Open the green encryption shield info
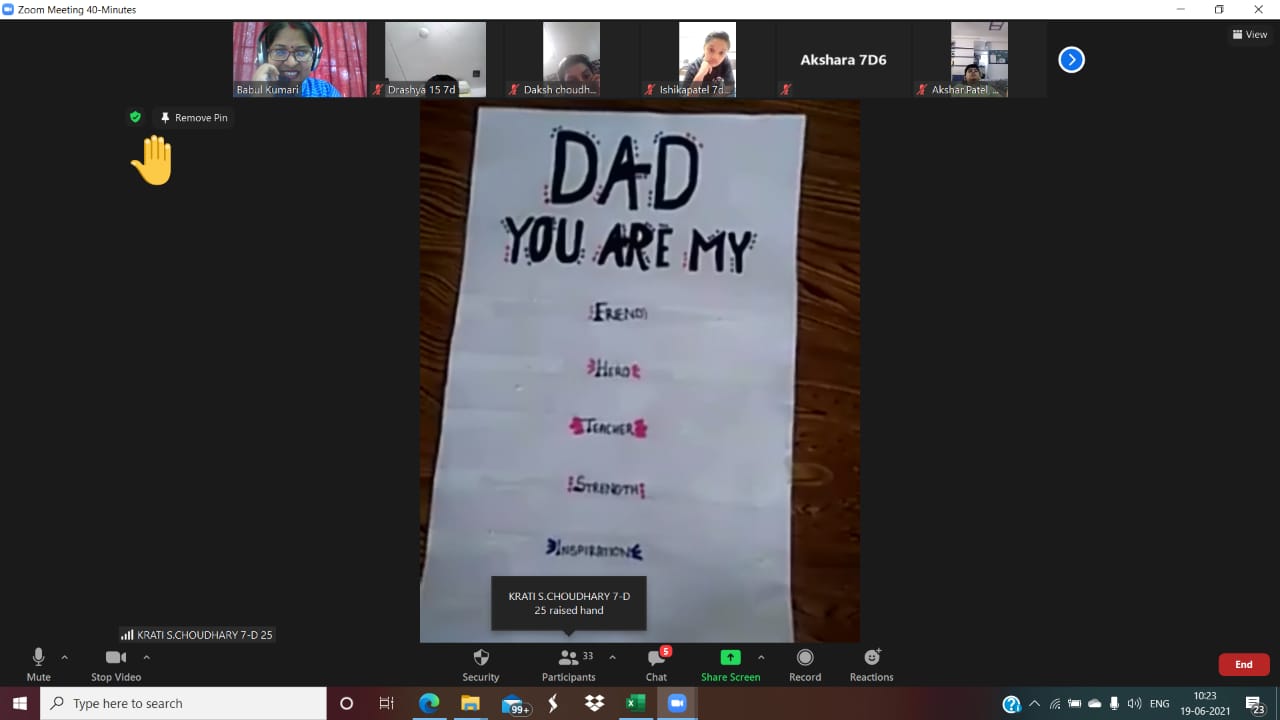 click(135, 117)
